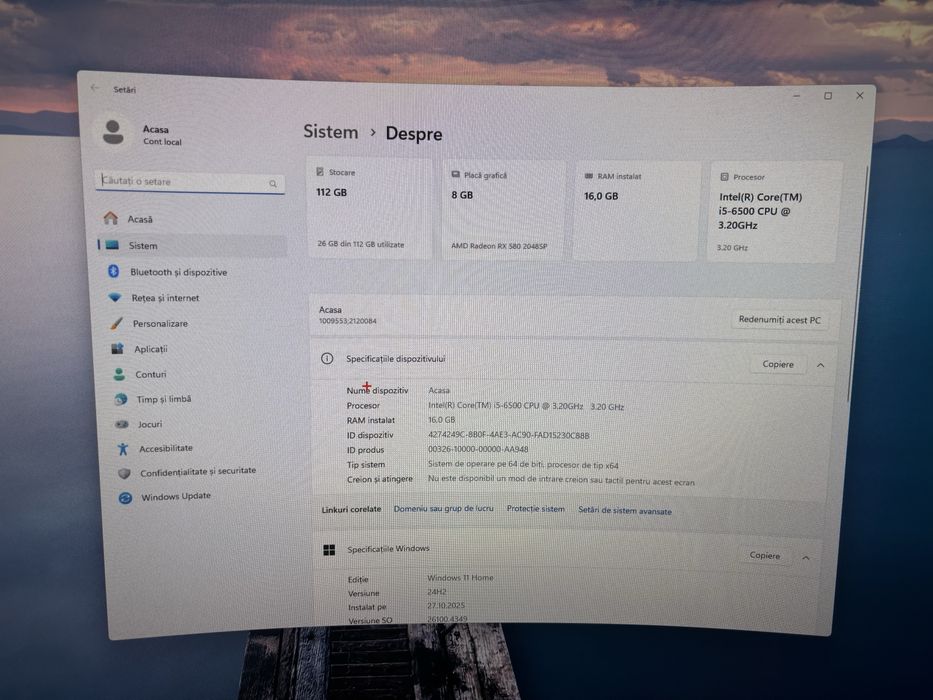
Task: Open the Setări de sistem avansate link
Action: (x=625, y=511)
